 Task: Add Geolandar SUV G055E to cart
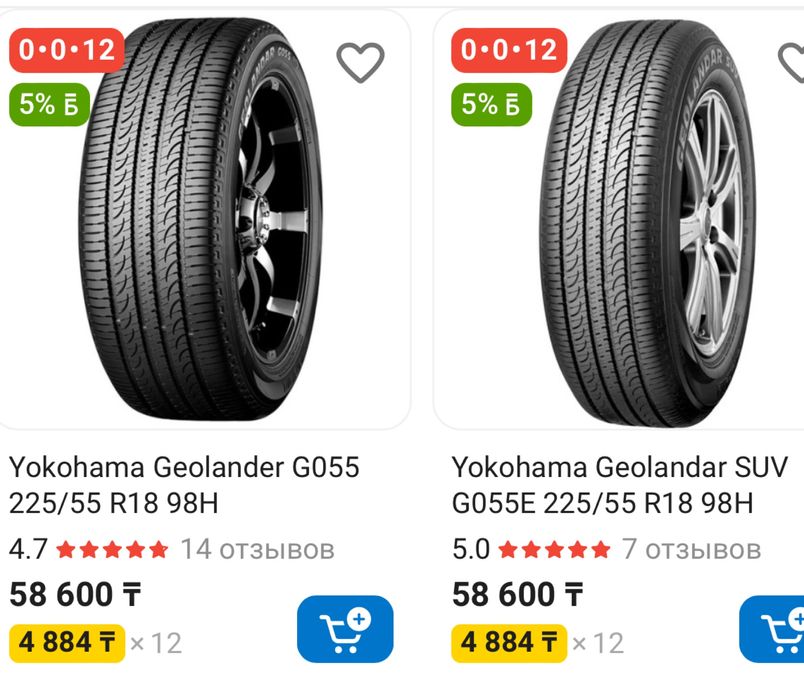tap(775, 629)
